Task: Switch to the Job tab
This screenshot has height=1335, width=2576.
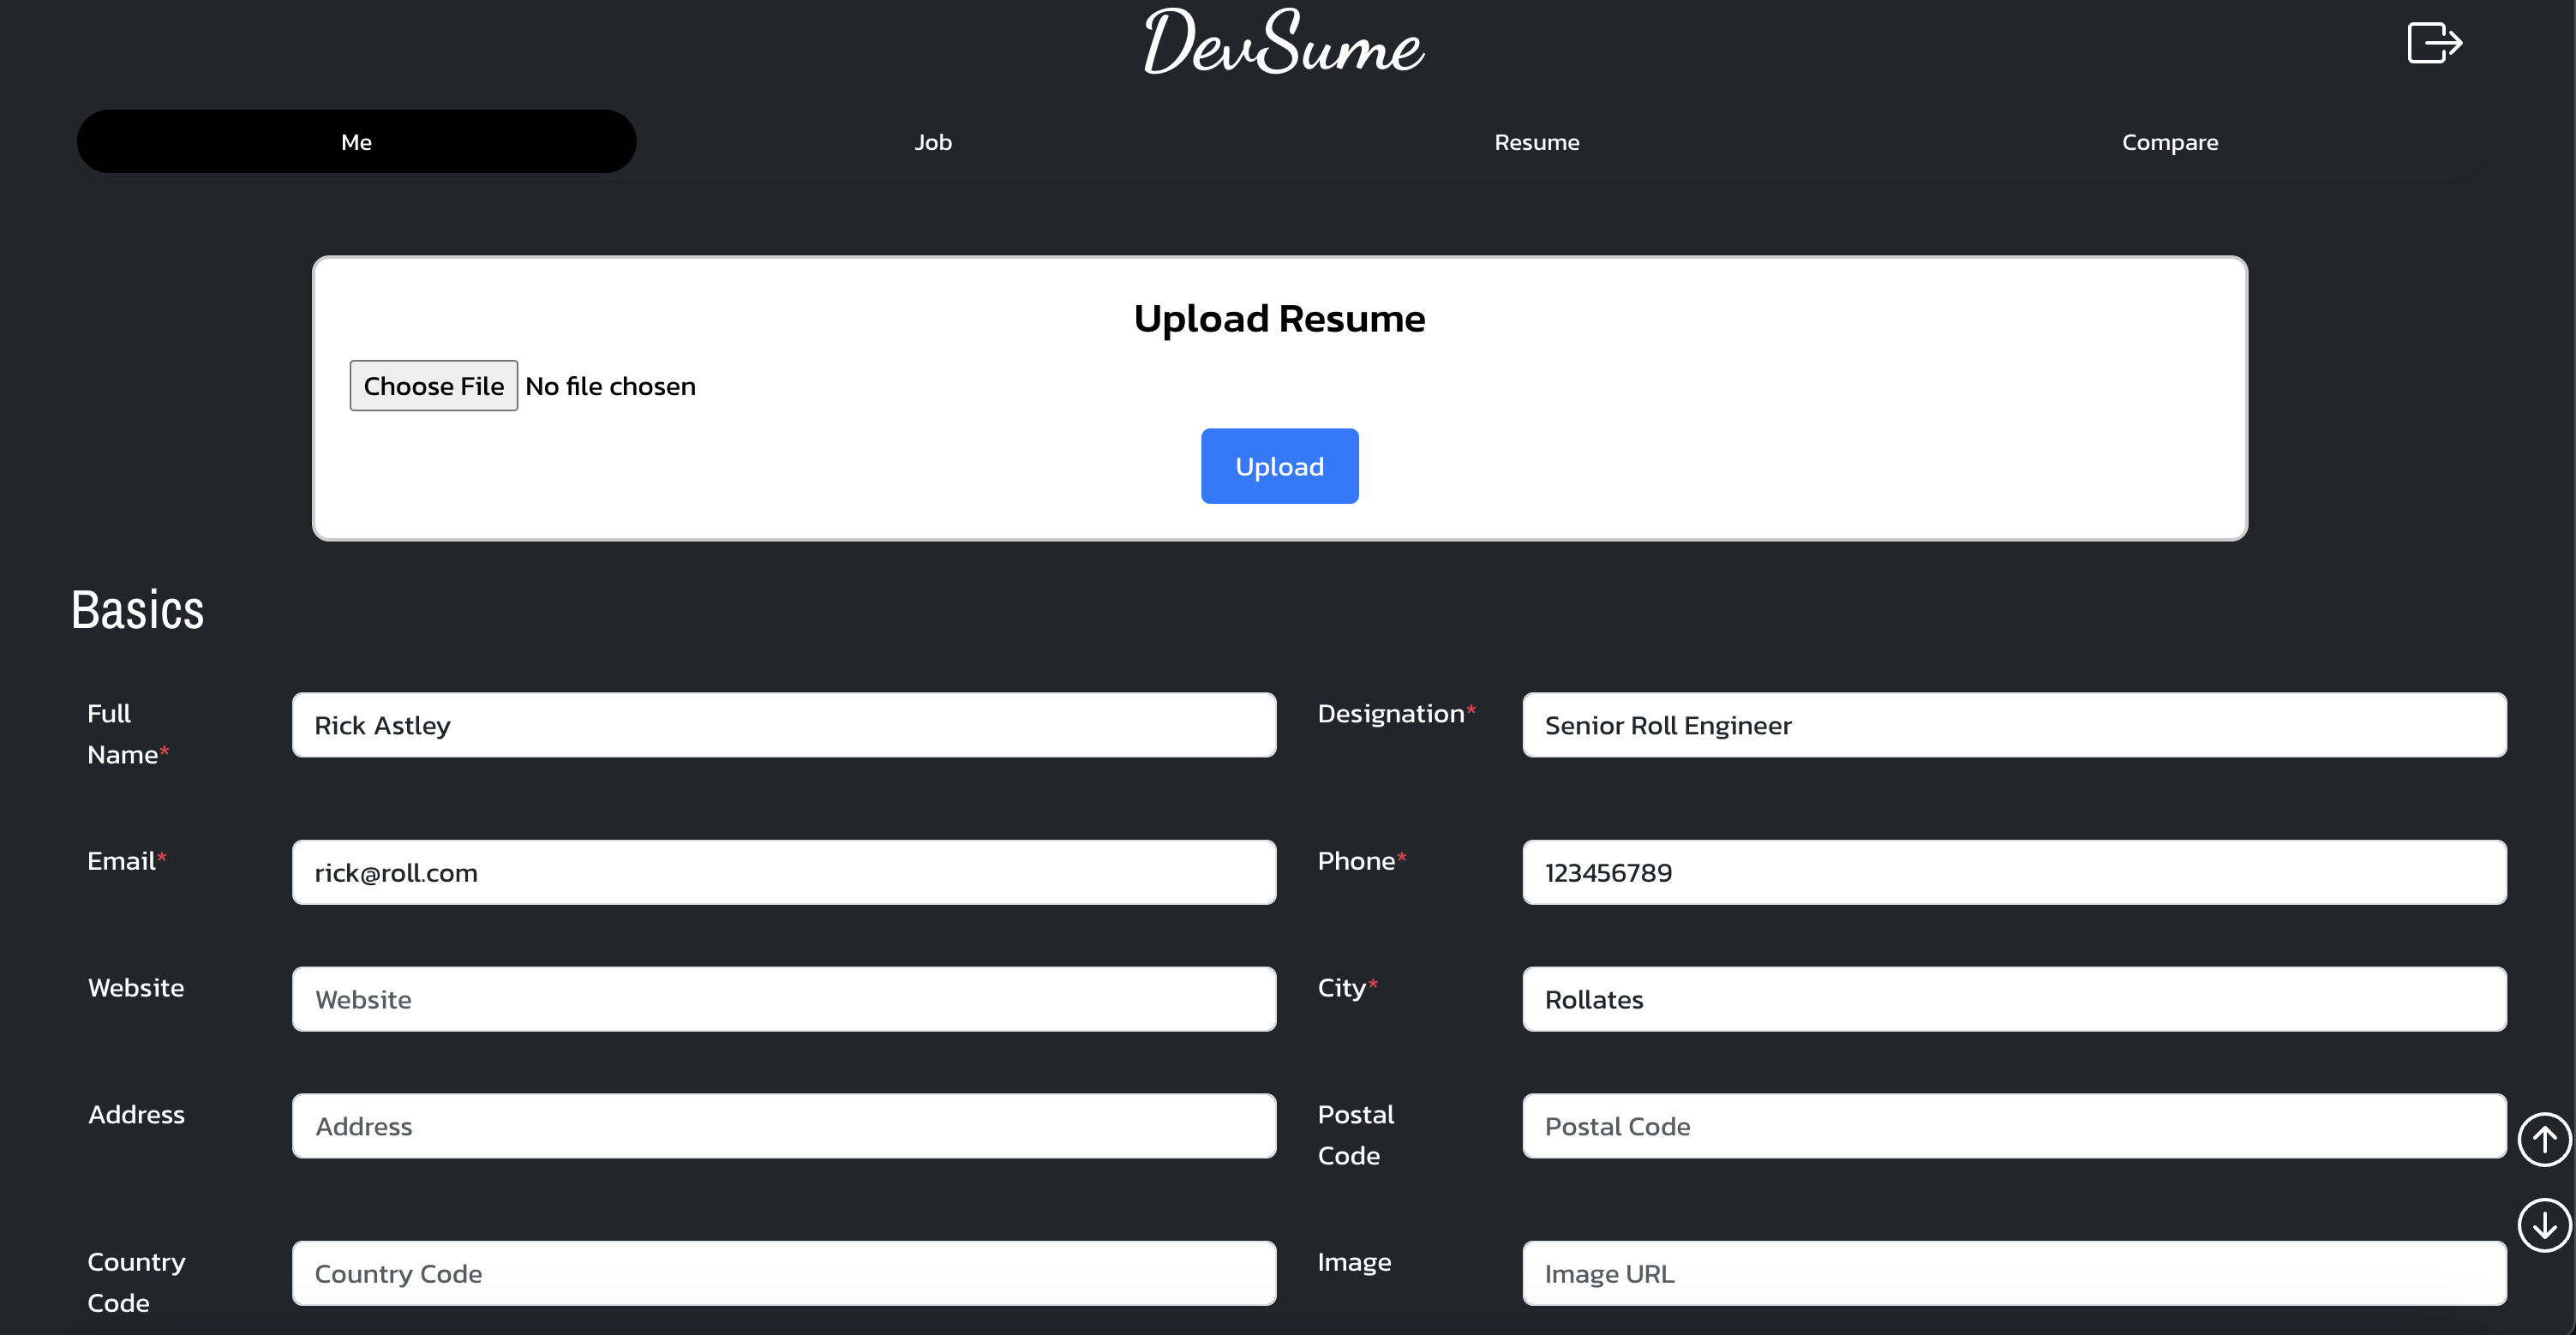Action: [x=932, y=142]
